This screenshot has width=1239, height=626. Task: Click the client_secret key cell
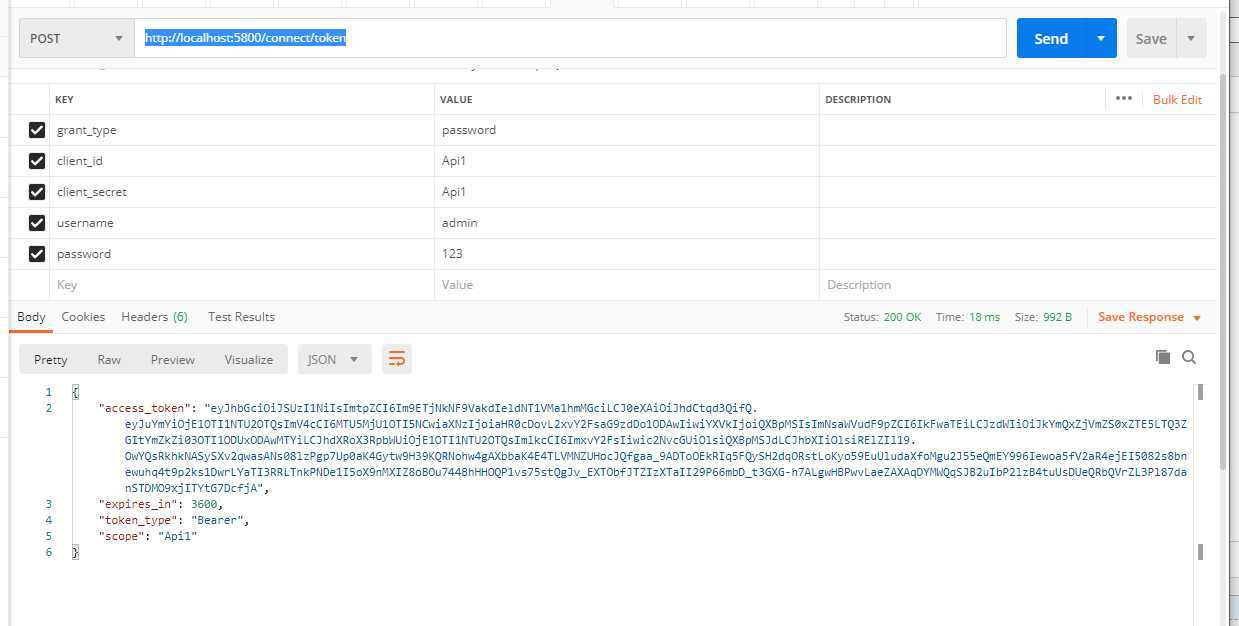click(x=242, y=192)
